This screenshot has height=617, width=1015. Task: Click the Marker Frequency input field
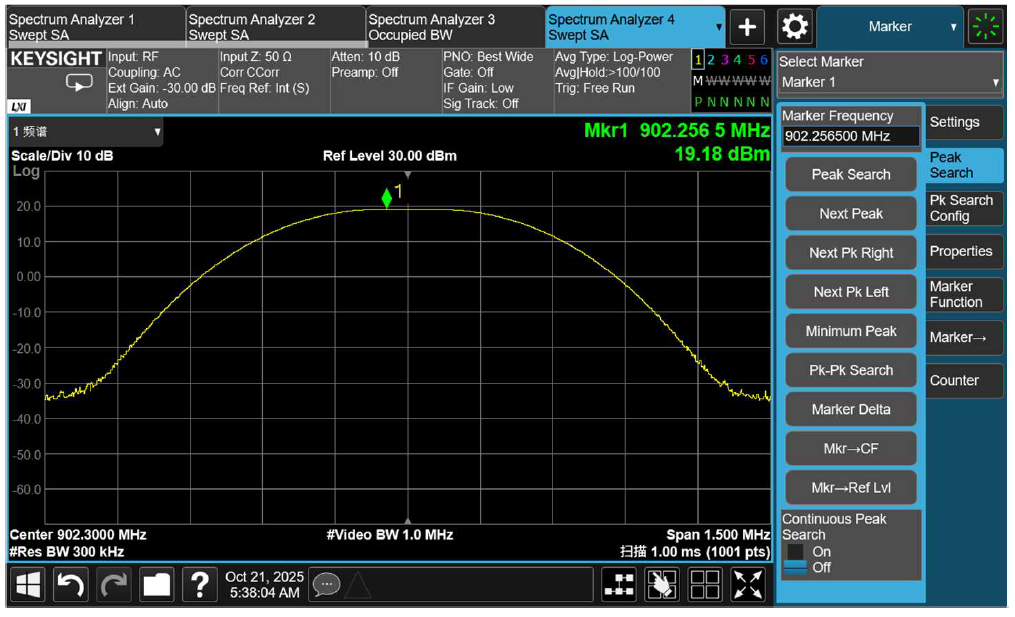click(x=849, y=135)
